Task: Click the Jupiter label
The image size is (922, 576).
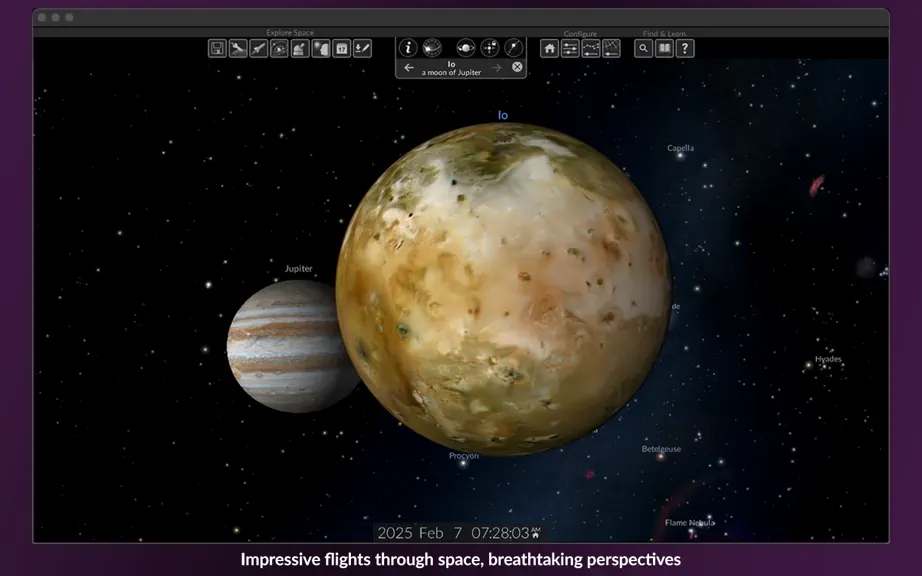Action: [299, 269]
